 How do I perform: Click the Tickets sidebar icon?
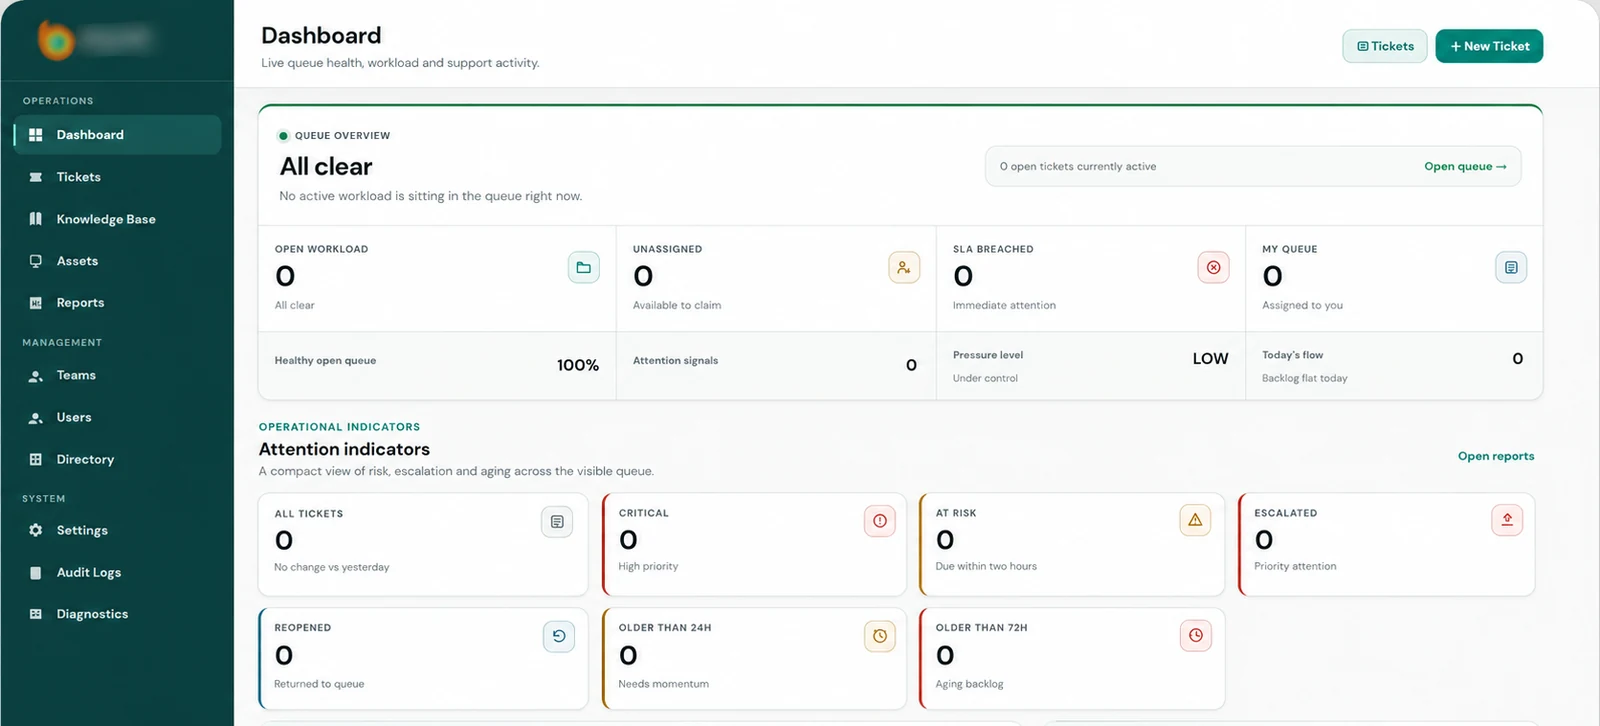pos(36,177)
